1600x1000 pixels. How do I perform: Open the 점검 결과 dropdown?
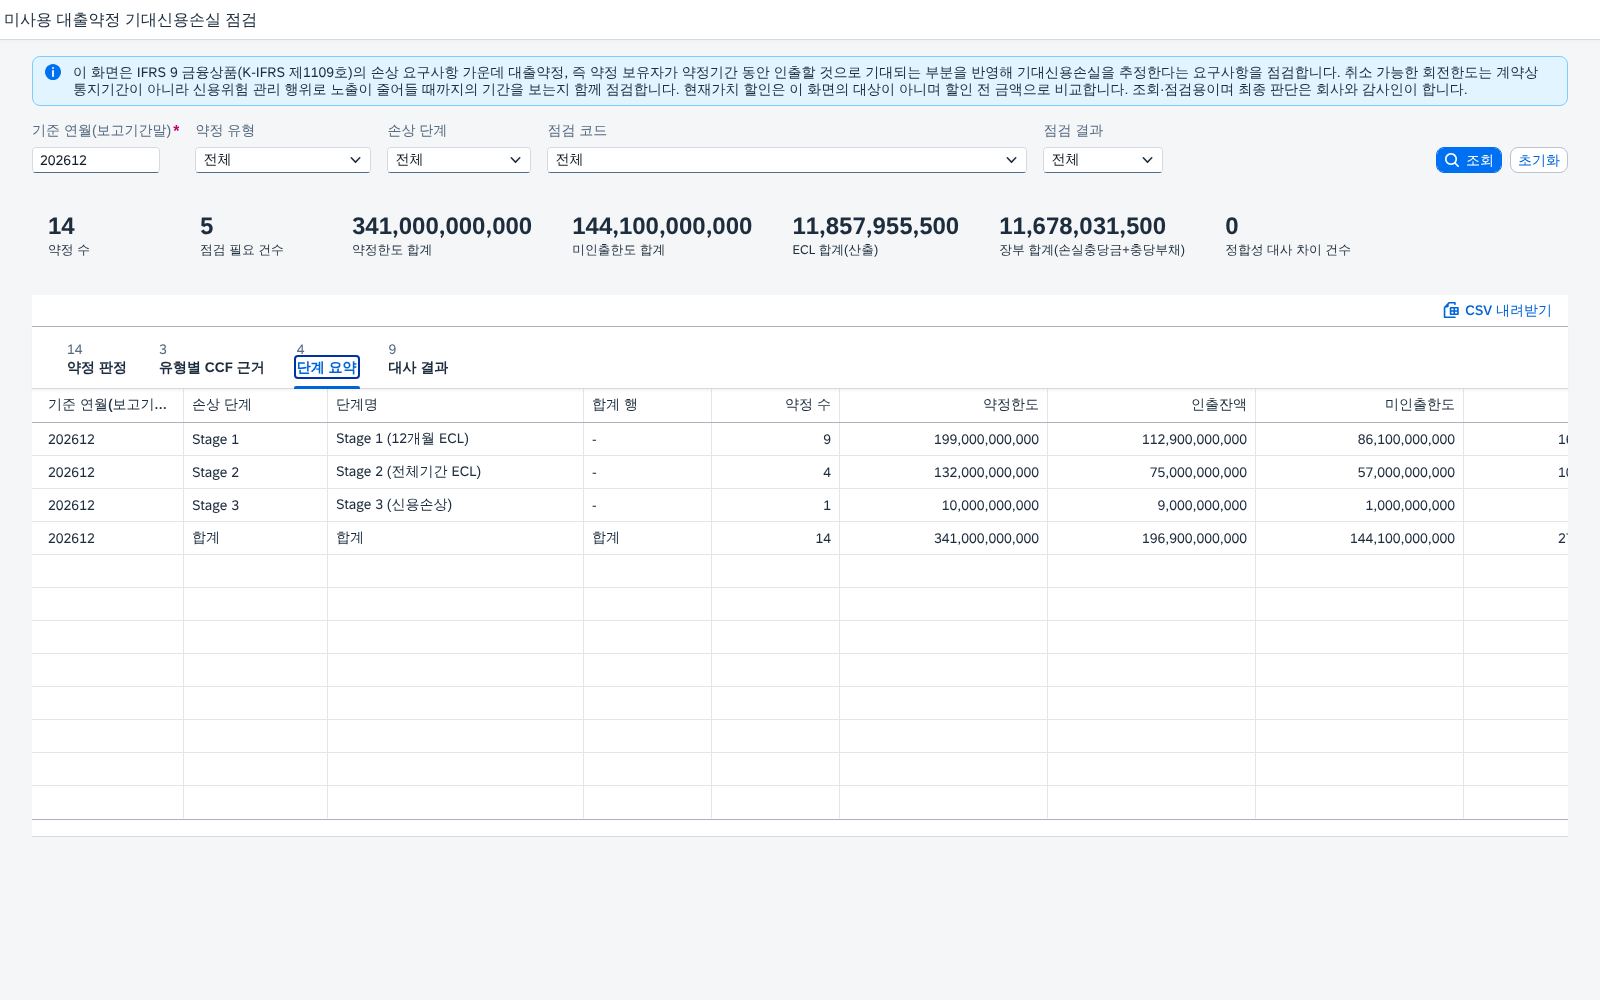point(1103,160)
